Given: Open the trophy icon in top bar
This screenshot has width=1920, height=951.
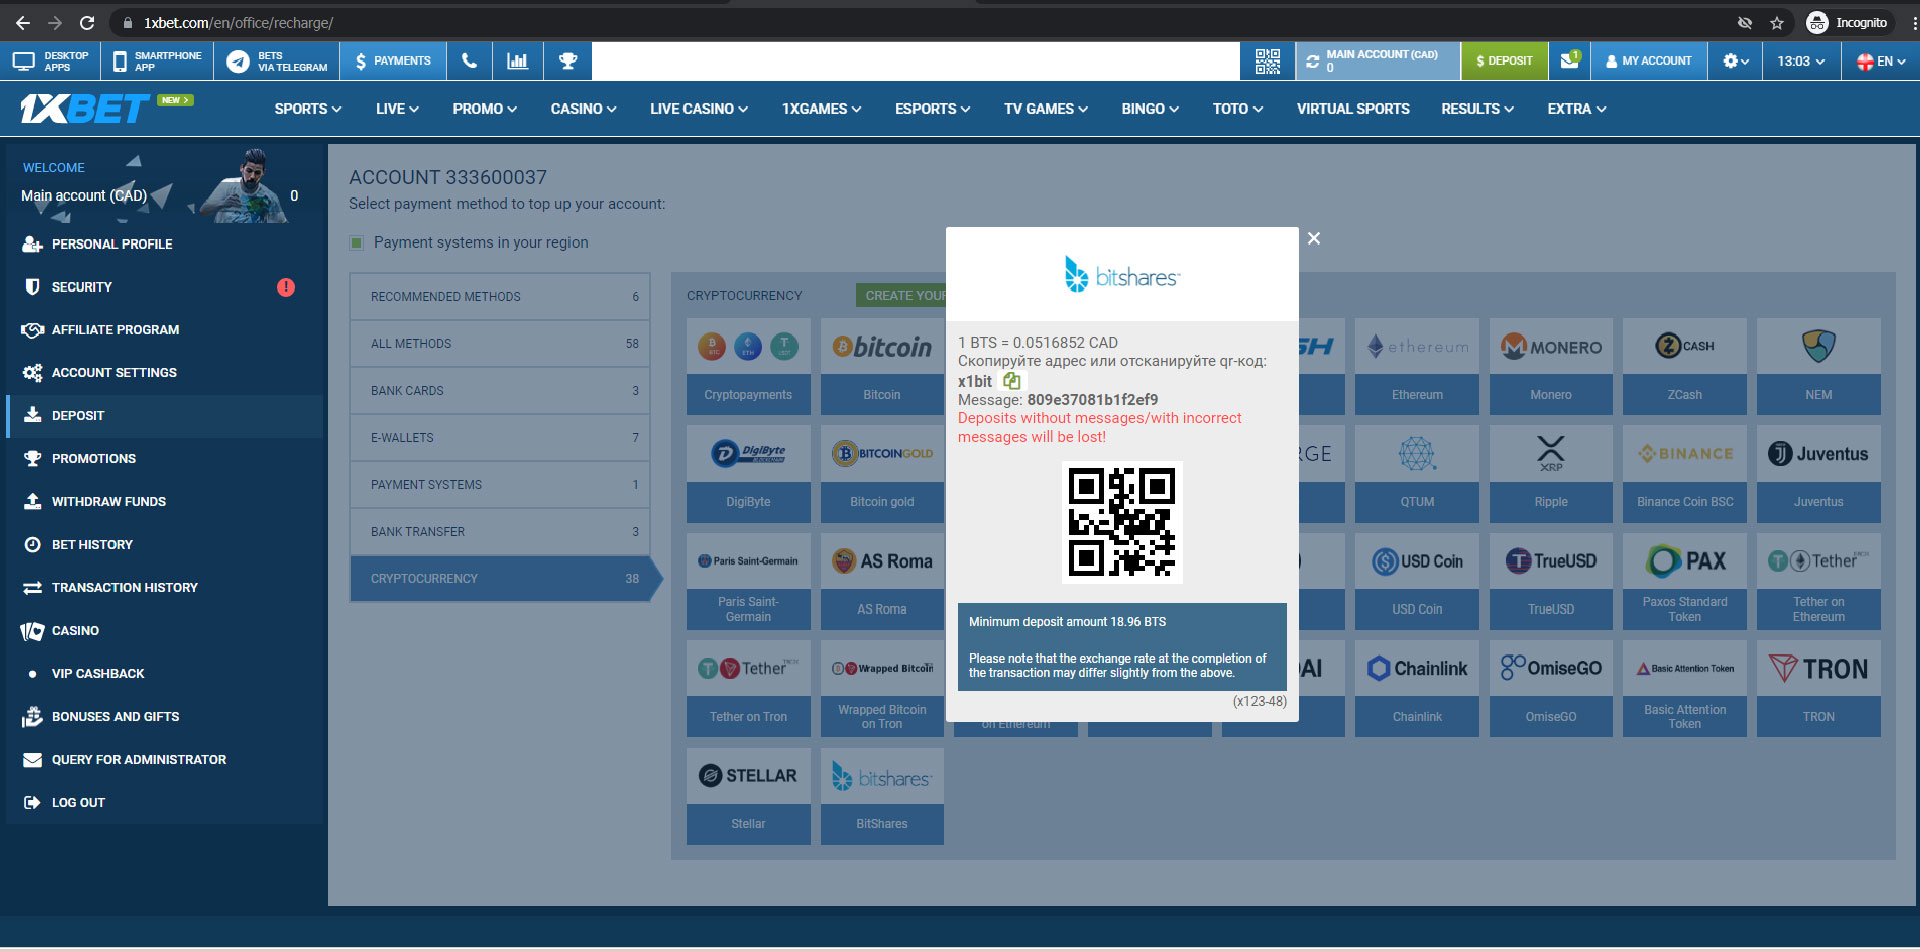Looking at the screenshot, I should tap(568, 61).
